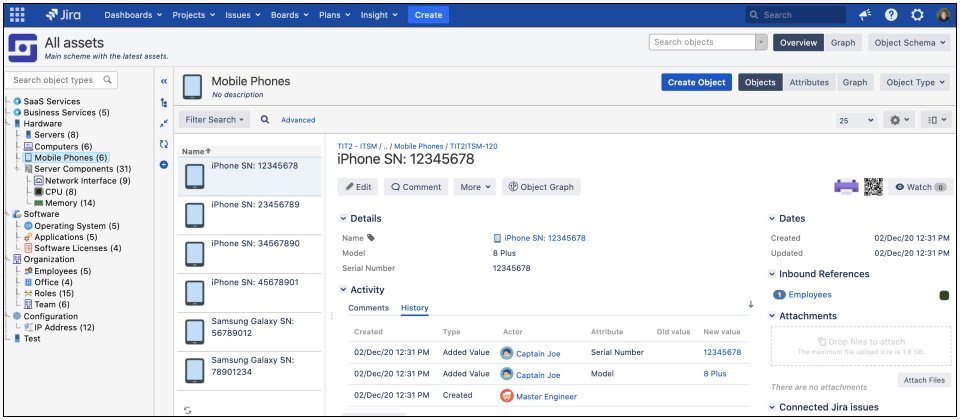Click the Mobile Phones header phone icon
The width and height of the screenshot is (960, 420).
tap(192, 87)
